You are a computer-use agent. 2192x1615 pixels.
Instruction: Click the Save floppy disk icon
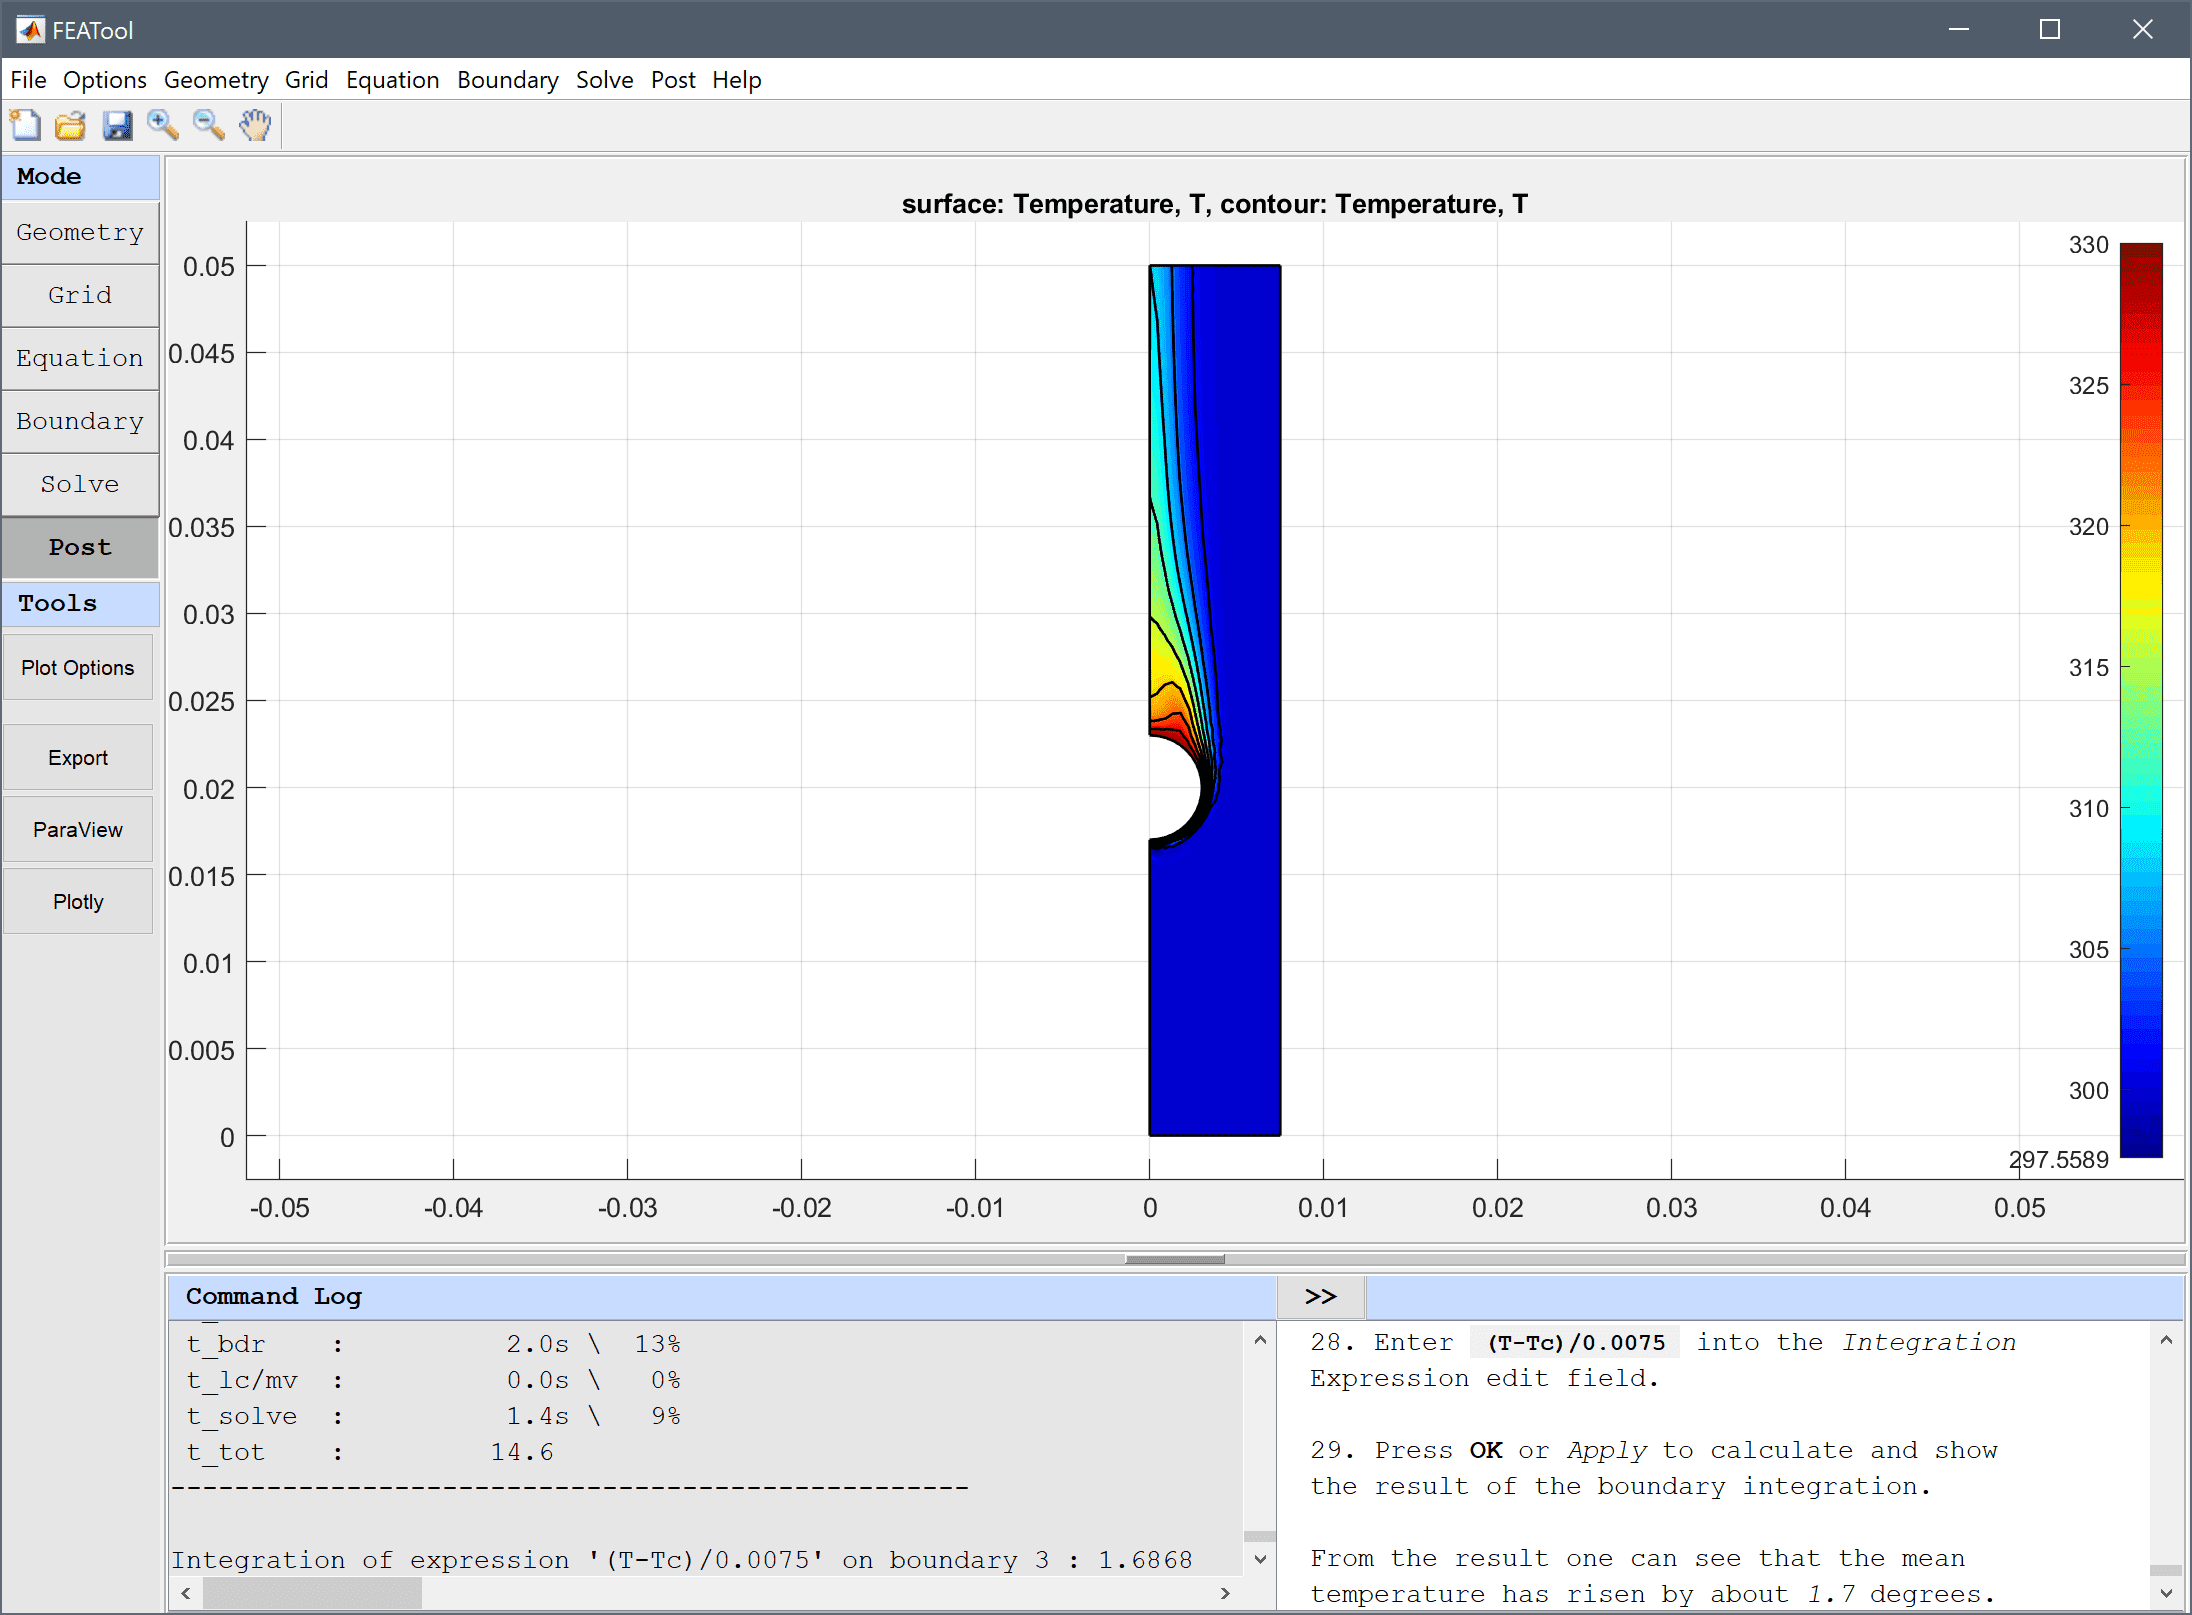point(117,125)
